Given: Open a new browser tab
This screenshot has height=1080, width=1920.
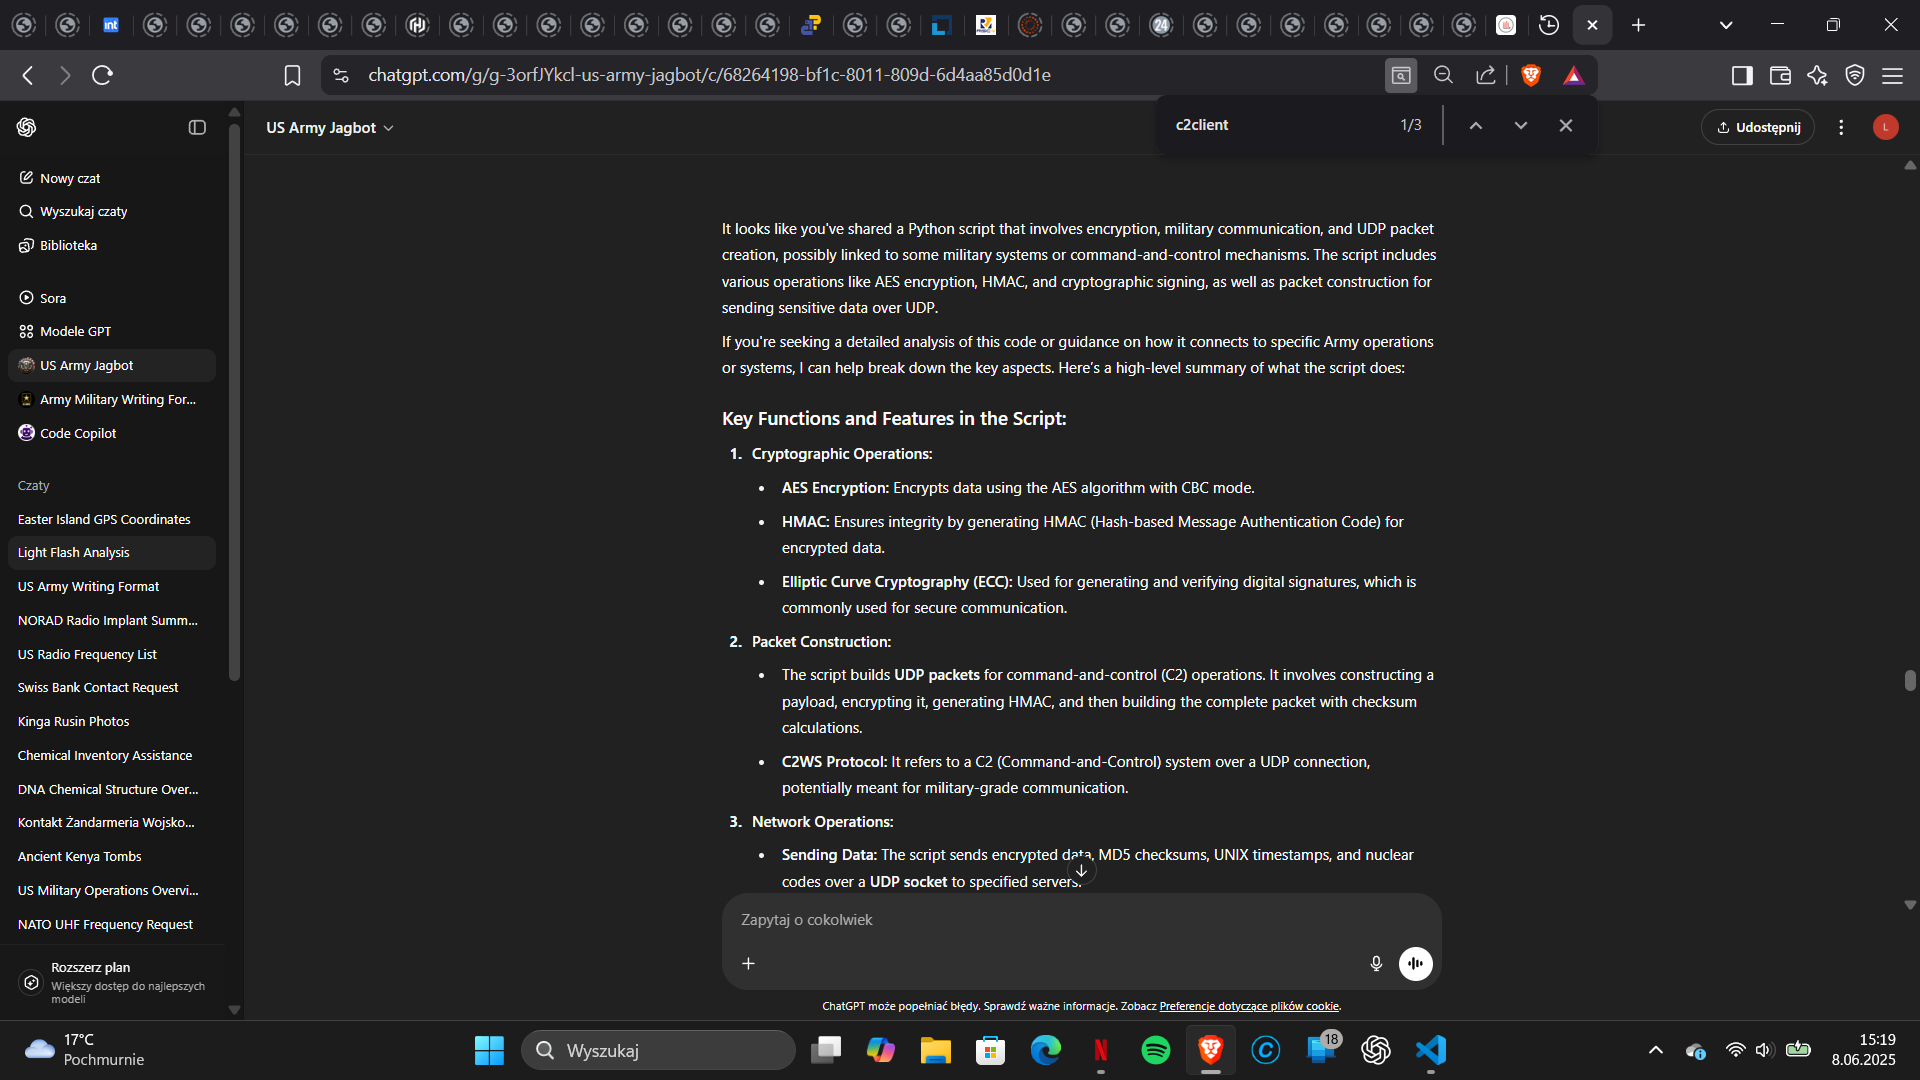Looking at the screenshot, I should [x=1638, y=25].
